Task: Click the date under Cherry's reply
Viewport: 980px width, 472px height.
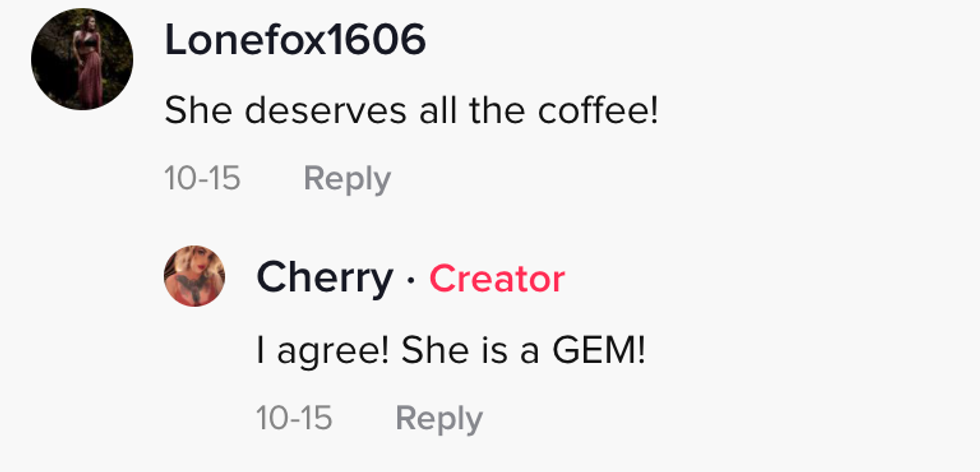Action: [x=294, y=418]
